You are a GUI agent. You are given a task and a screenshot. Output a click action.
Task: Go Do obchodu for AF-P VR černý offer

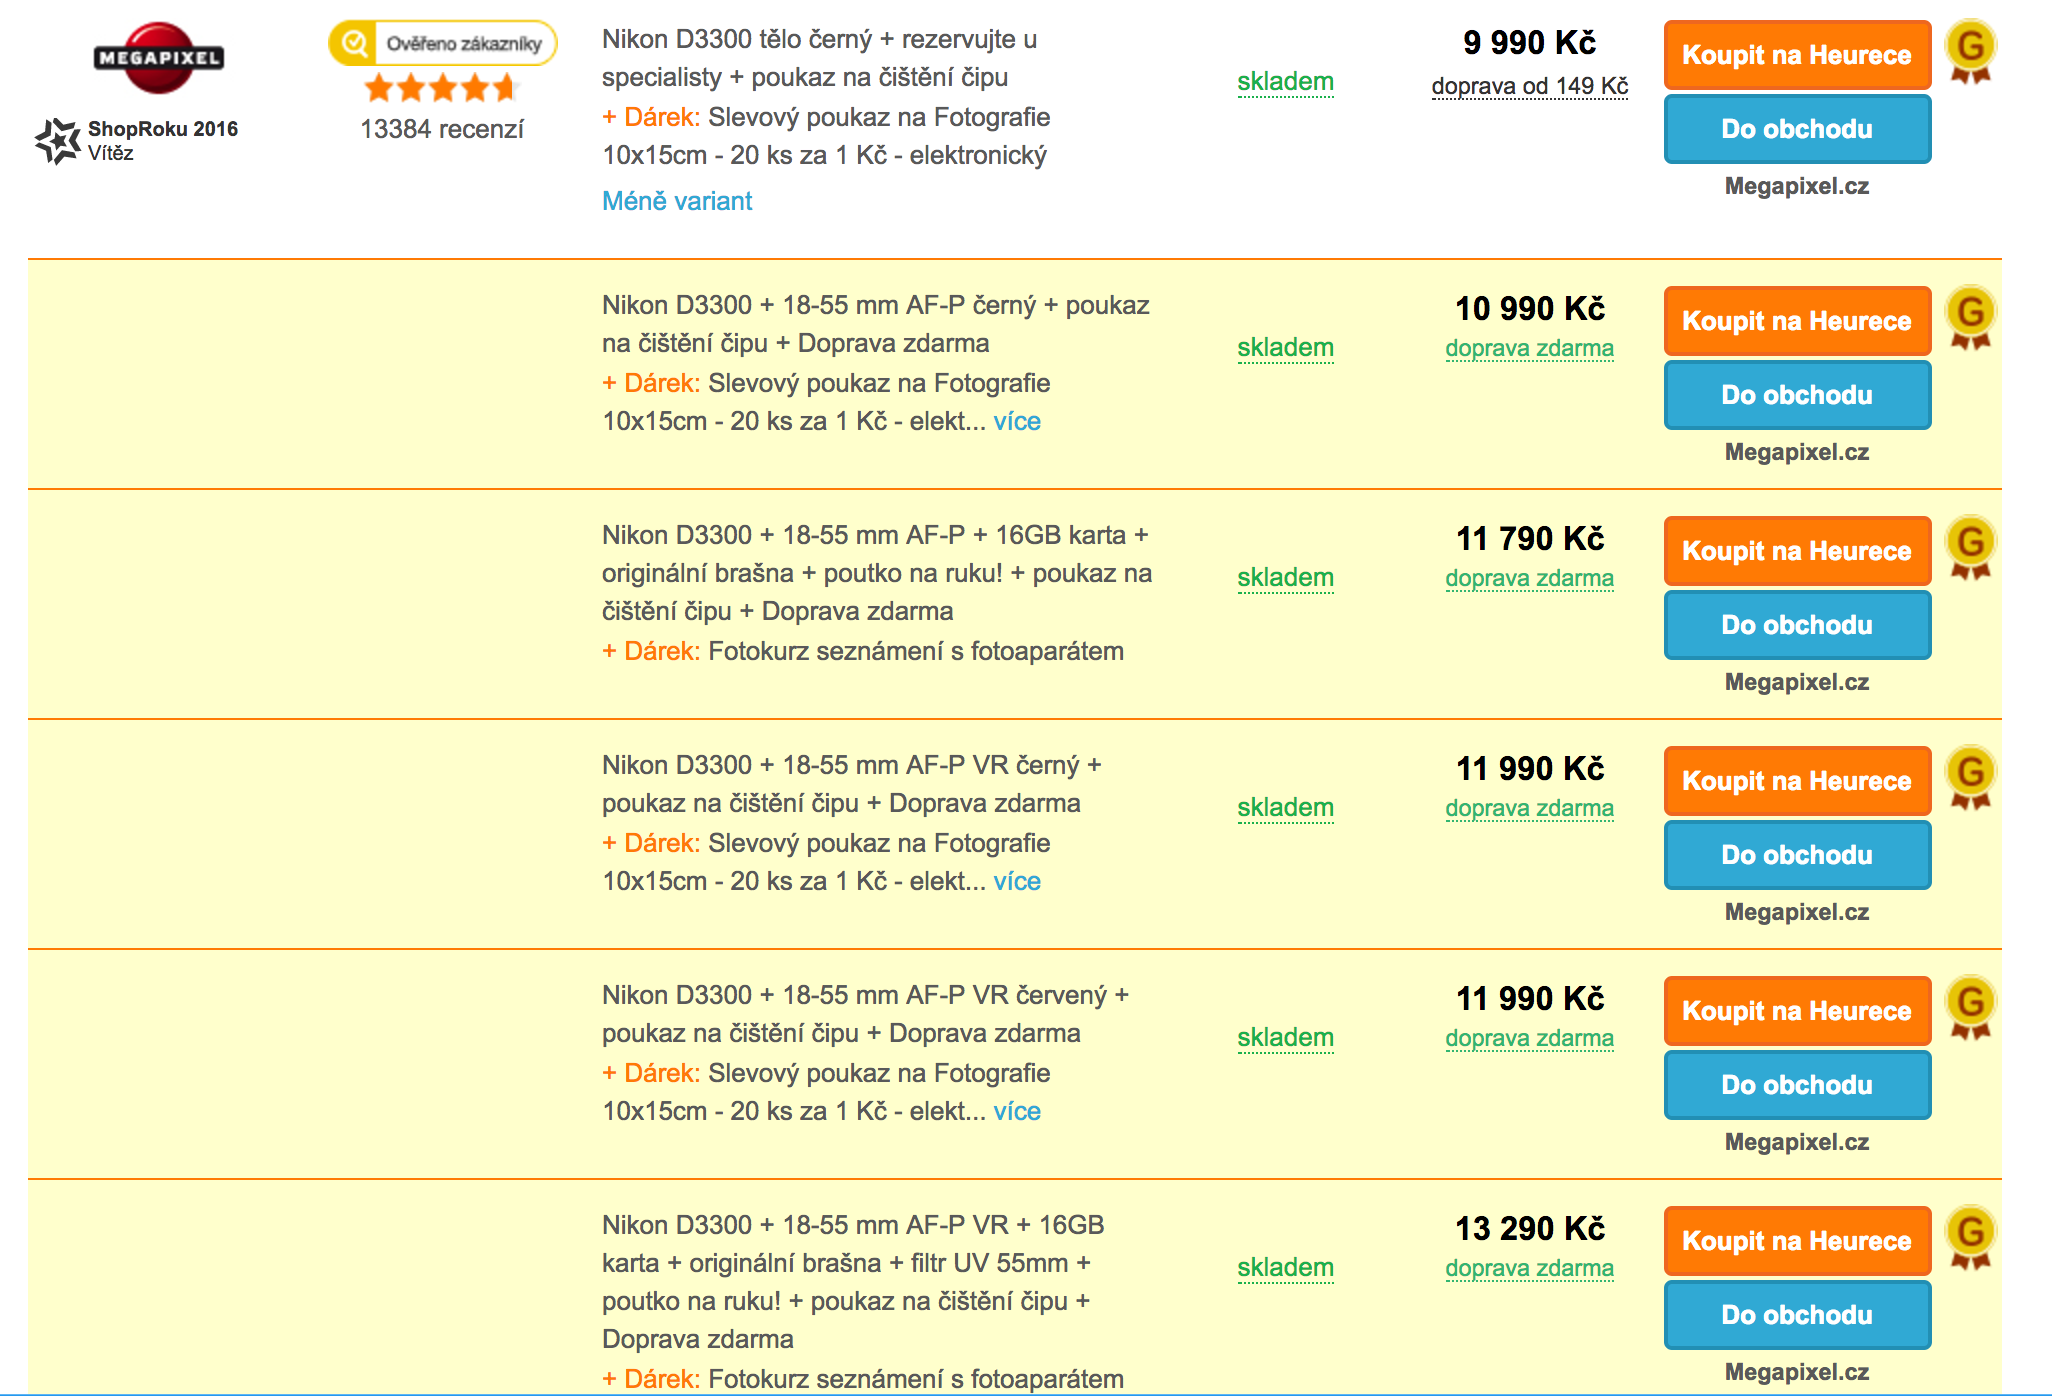(1797, 855)
